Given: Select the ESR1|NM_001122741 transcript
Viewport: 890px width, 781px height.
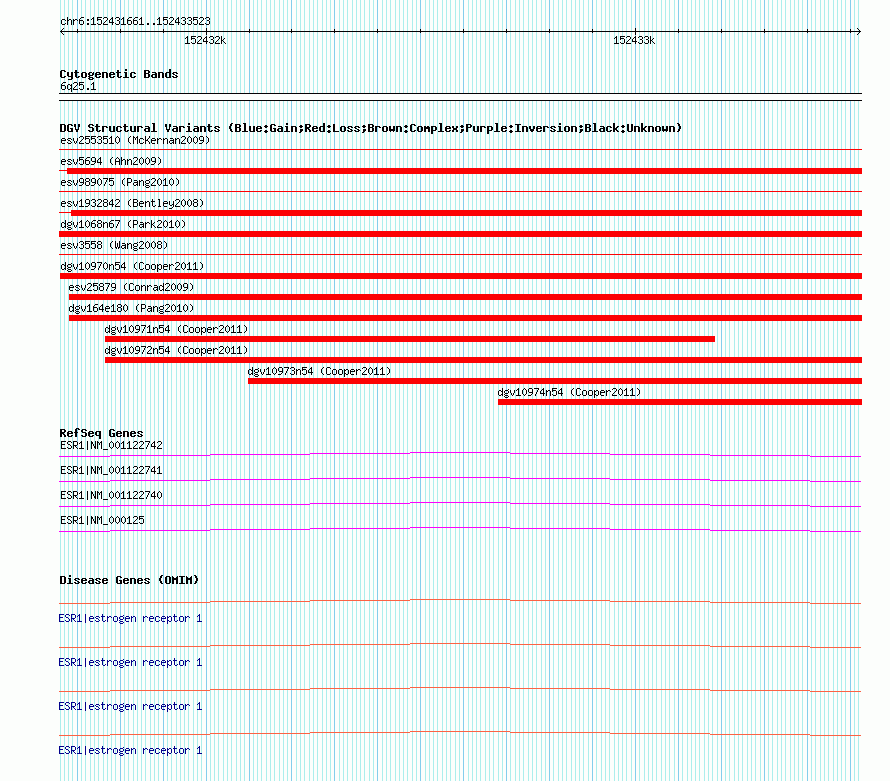Looking at the screenshot, I should pyautogui.click(x=111, y=471).
